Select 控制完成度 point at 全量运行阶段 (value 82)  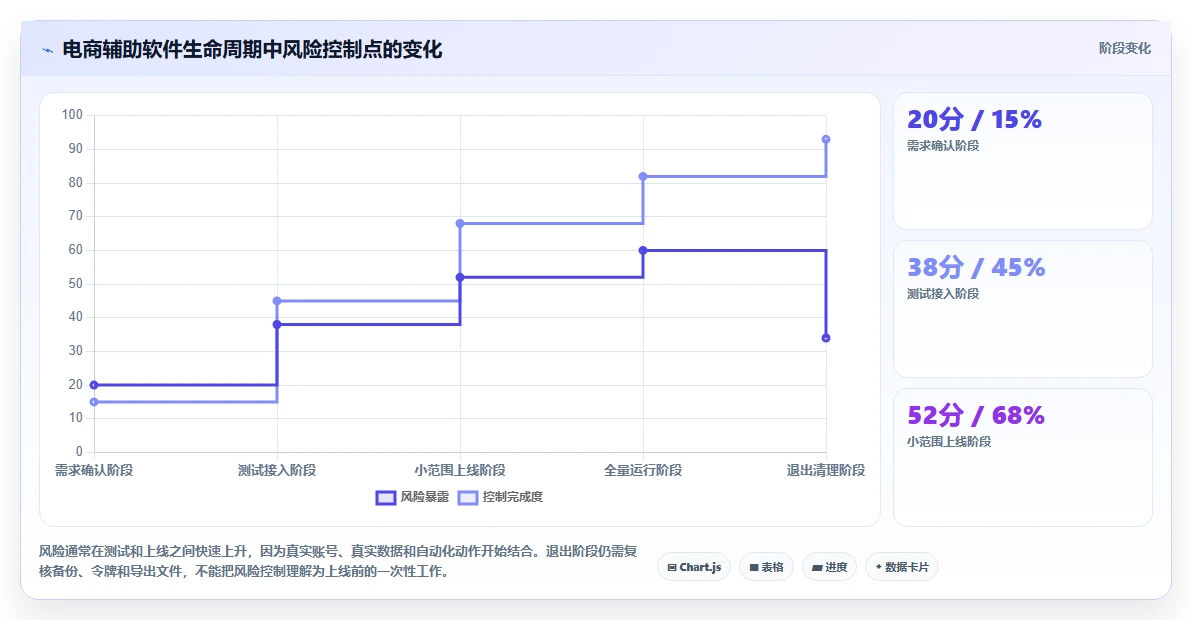tap(643, 176)
